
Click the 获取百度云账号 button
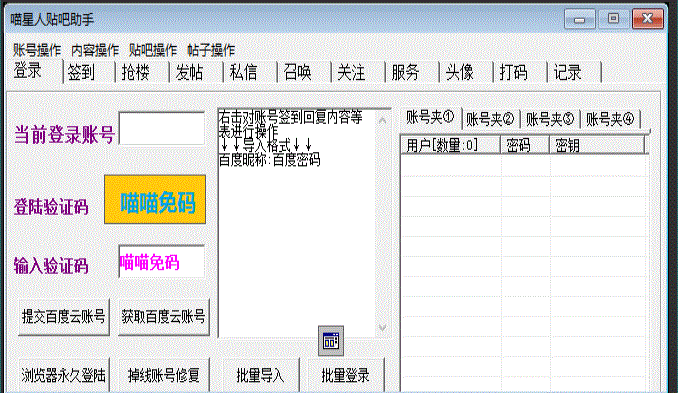point(164,316)
